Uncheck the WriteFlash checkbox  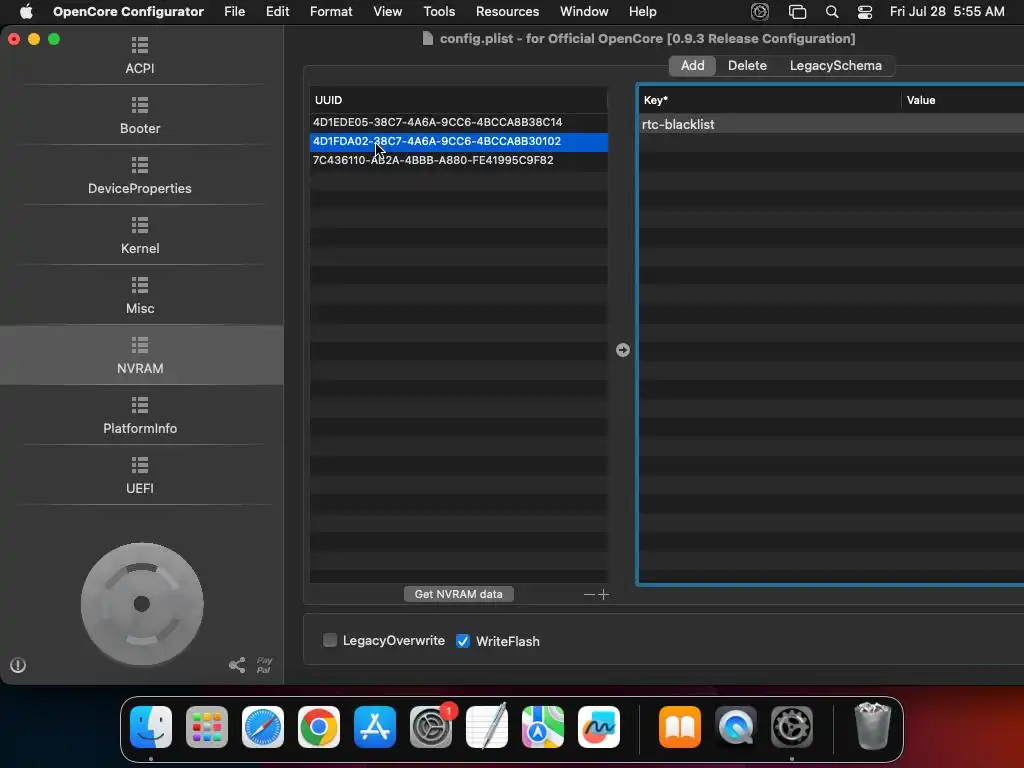(463, 641)
